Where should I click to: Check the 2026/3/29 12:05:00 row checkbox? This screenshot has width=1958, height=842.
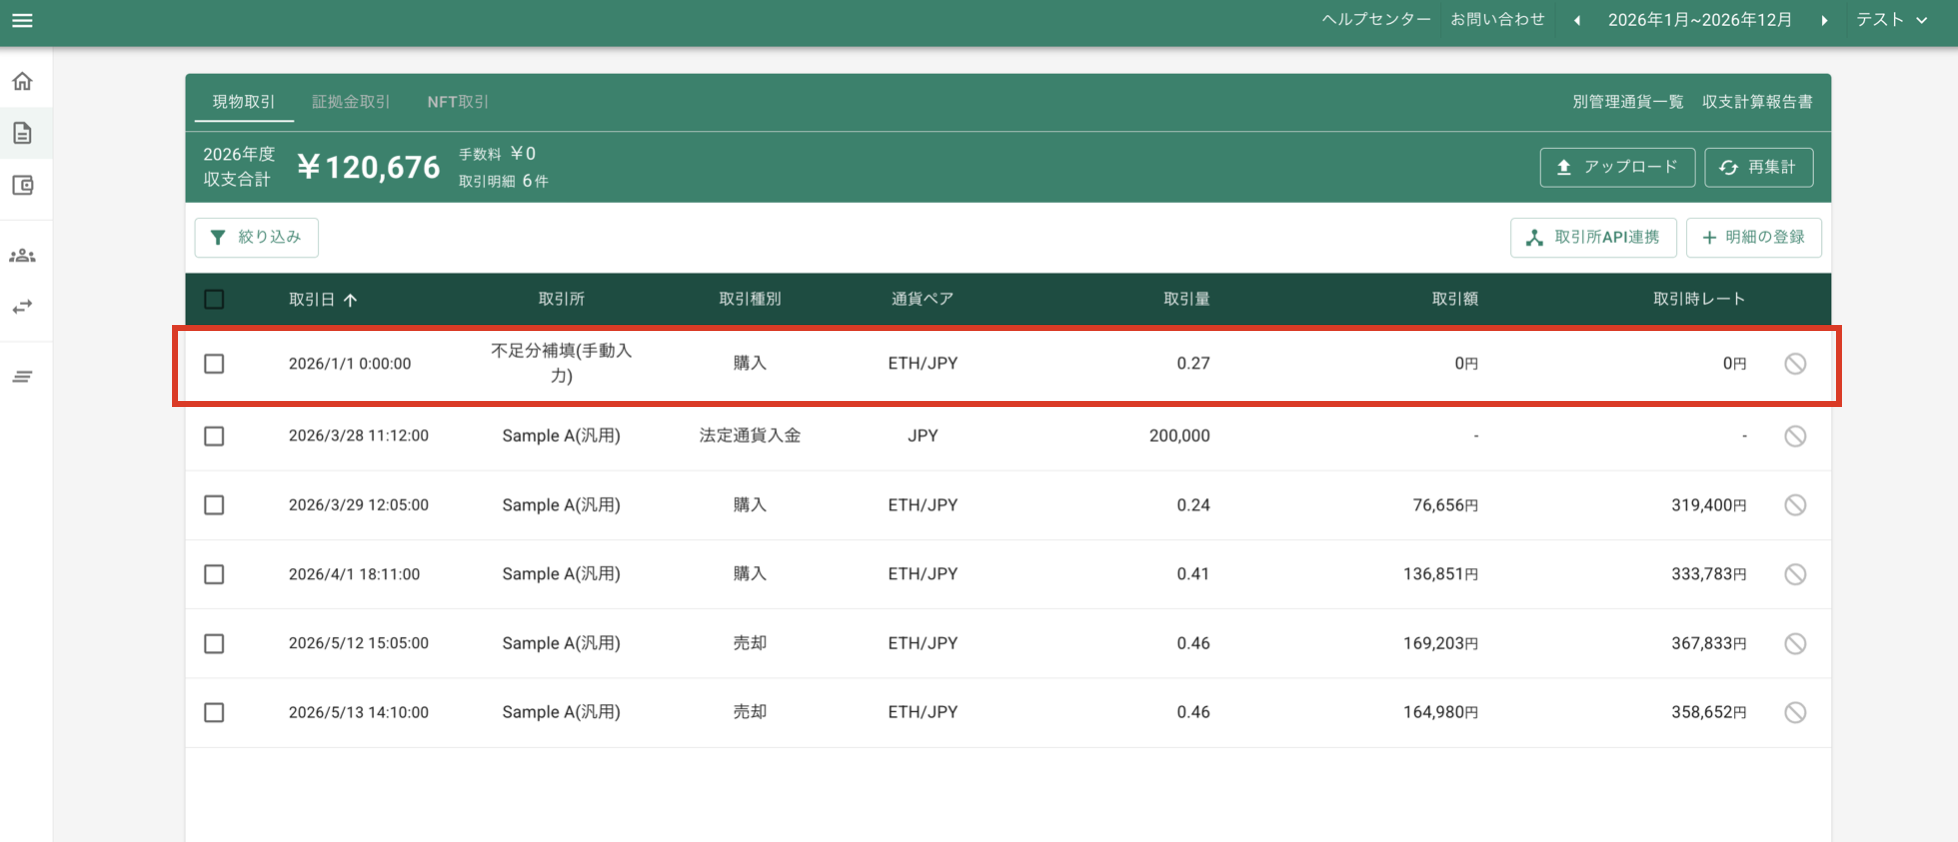(x=214, y=505)
